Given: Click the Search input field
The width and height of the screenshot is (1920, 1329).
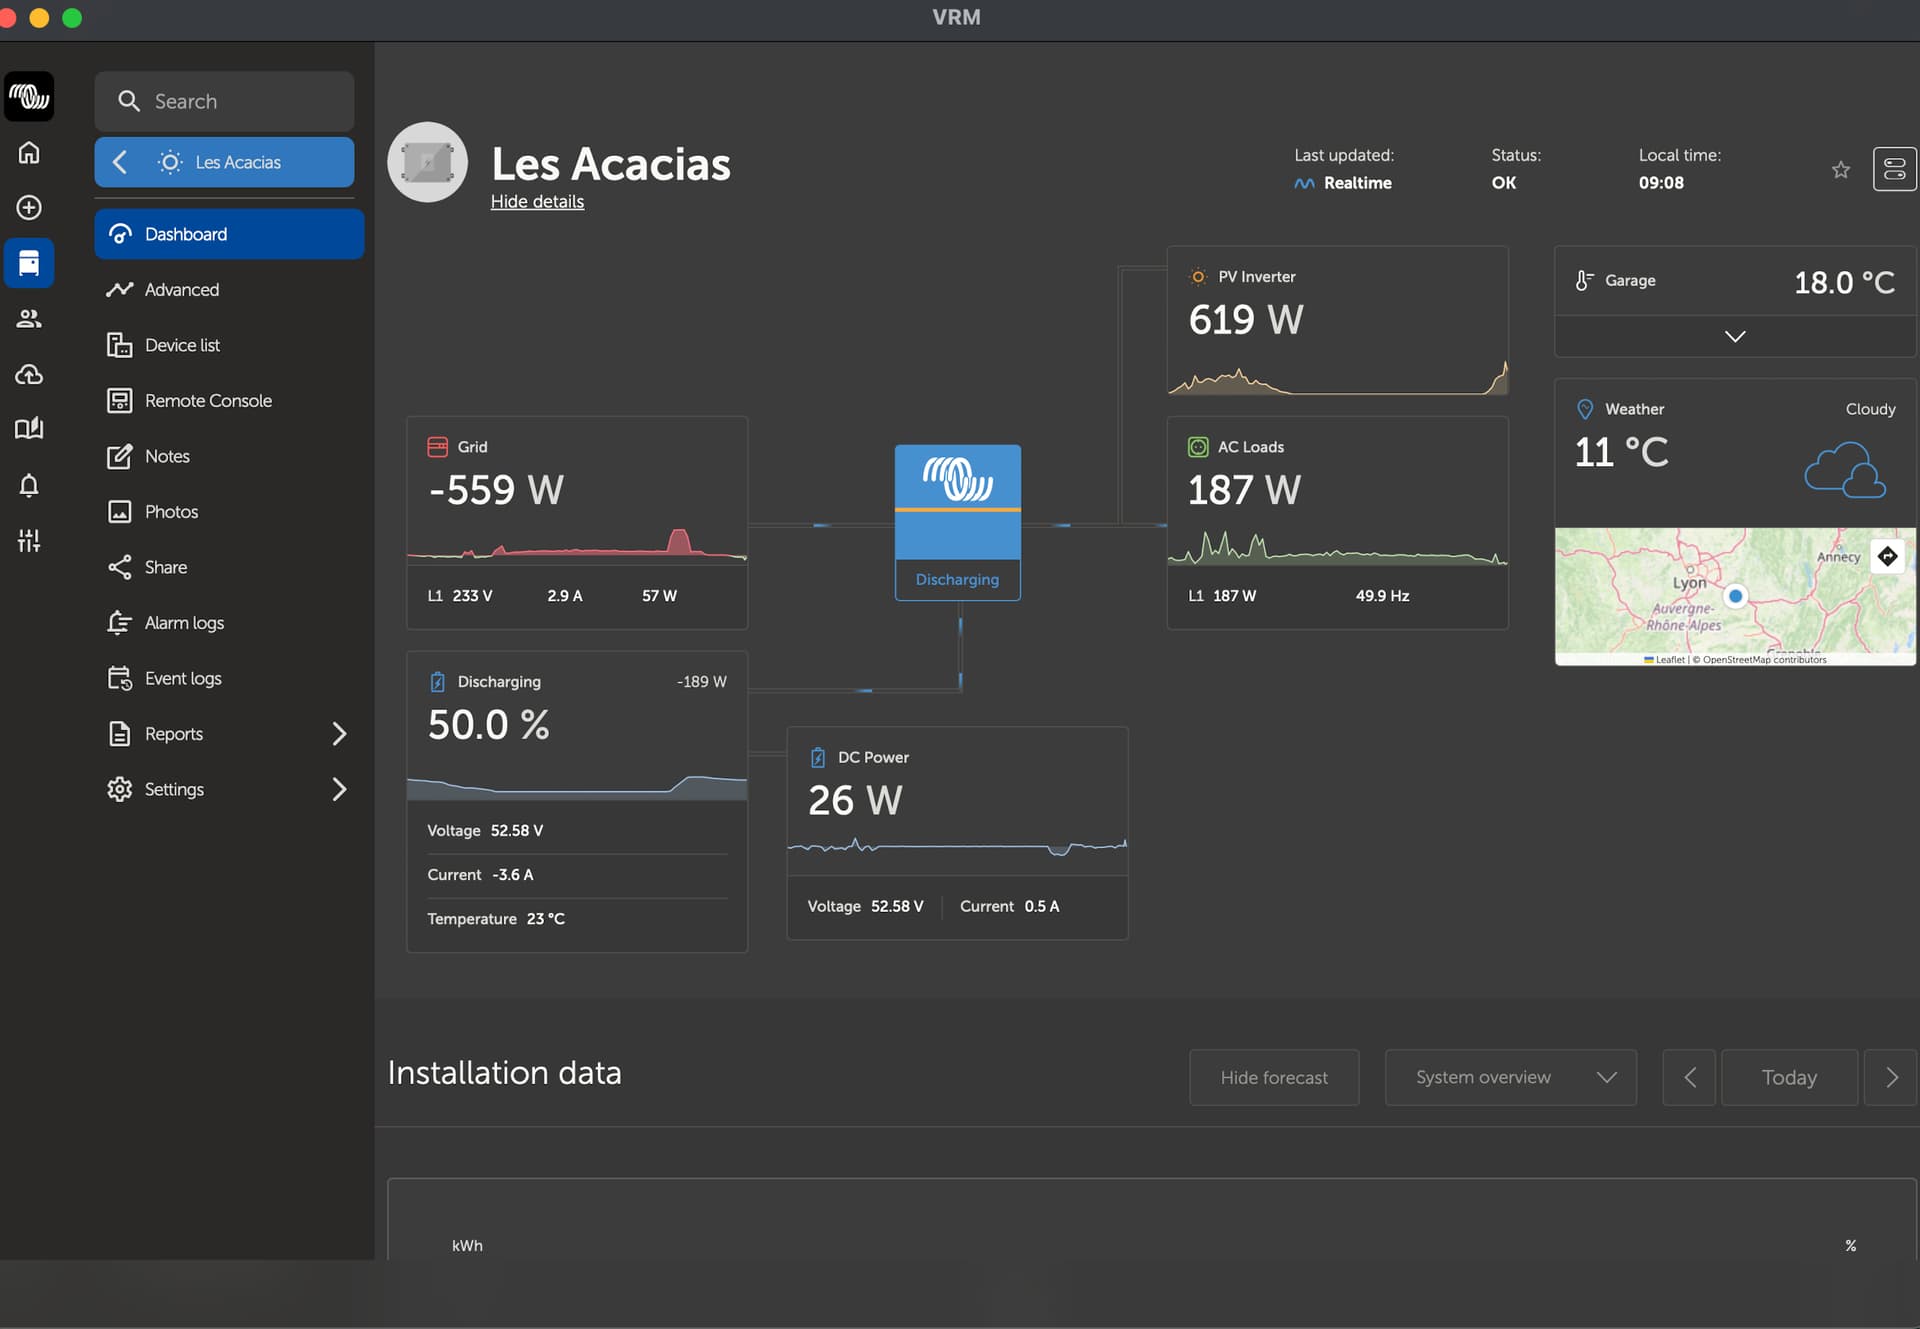Looking at the screenshot, I should (x=225, y=101).
